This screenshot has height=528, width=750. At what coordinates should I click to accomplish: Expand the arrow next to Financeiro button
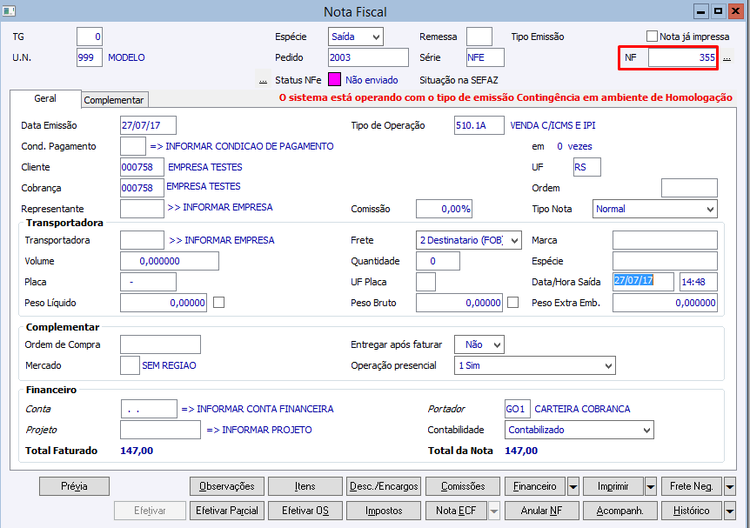tap(573, 487)
